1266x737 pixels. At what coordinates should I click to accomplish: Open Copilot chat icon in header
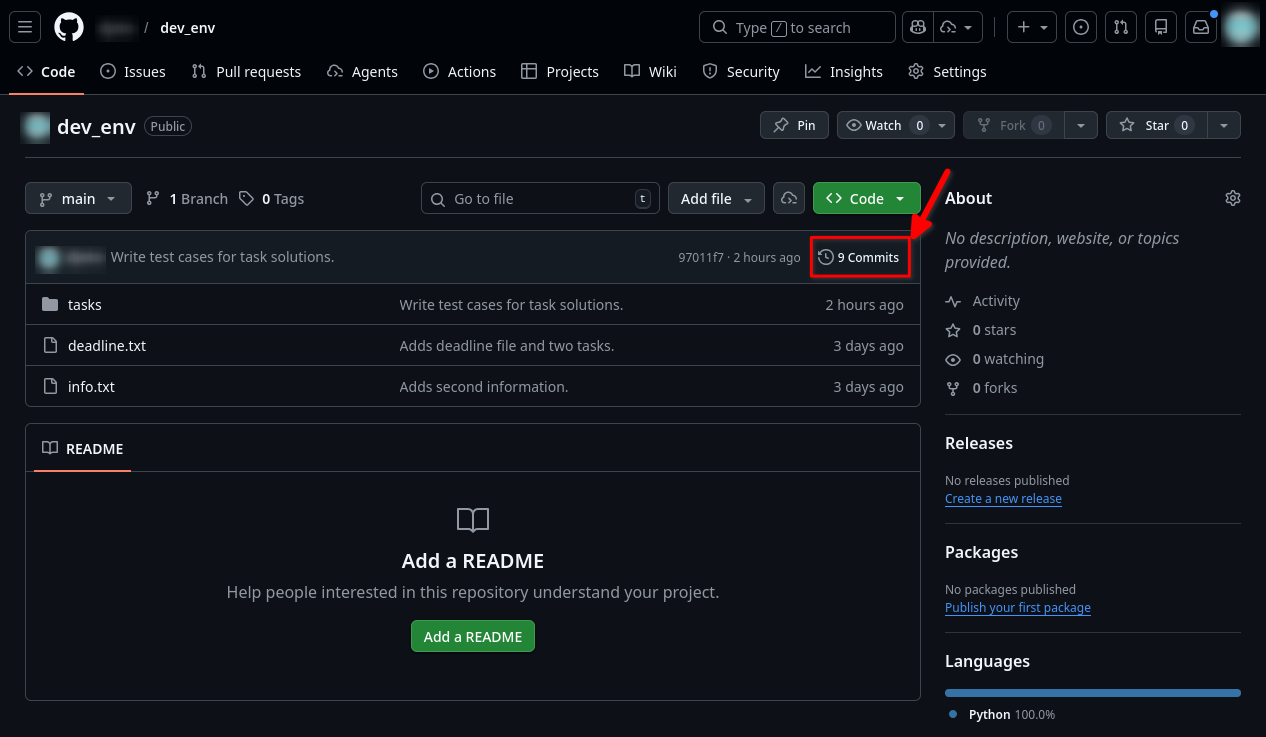click(x=917, y=27)
